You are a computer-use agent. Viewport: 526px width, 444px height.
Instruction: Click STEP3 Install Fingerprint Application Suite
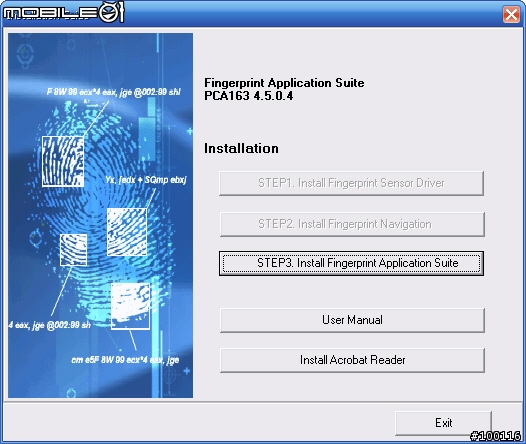pos(351,263)
